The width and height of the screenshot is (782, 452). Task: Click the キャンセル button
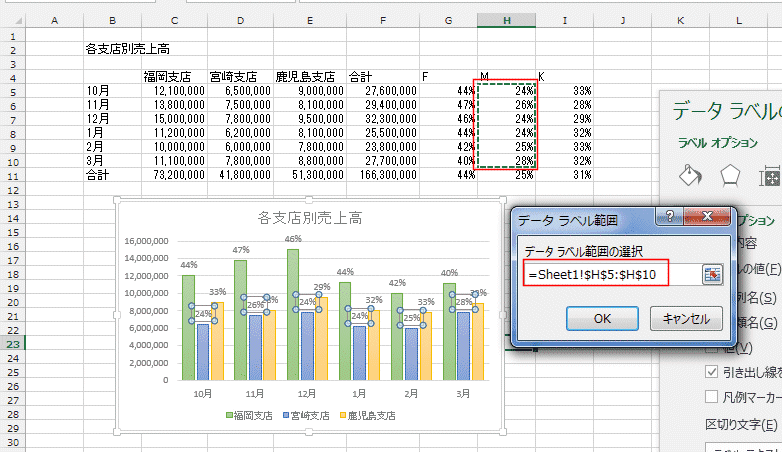click(685, 319)
